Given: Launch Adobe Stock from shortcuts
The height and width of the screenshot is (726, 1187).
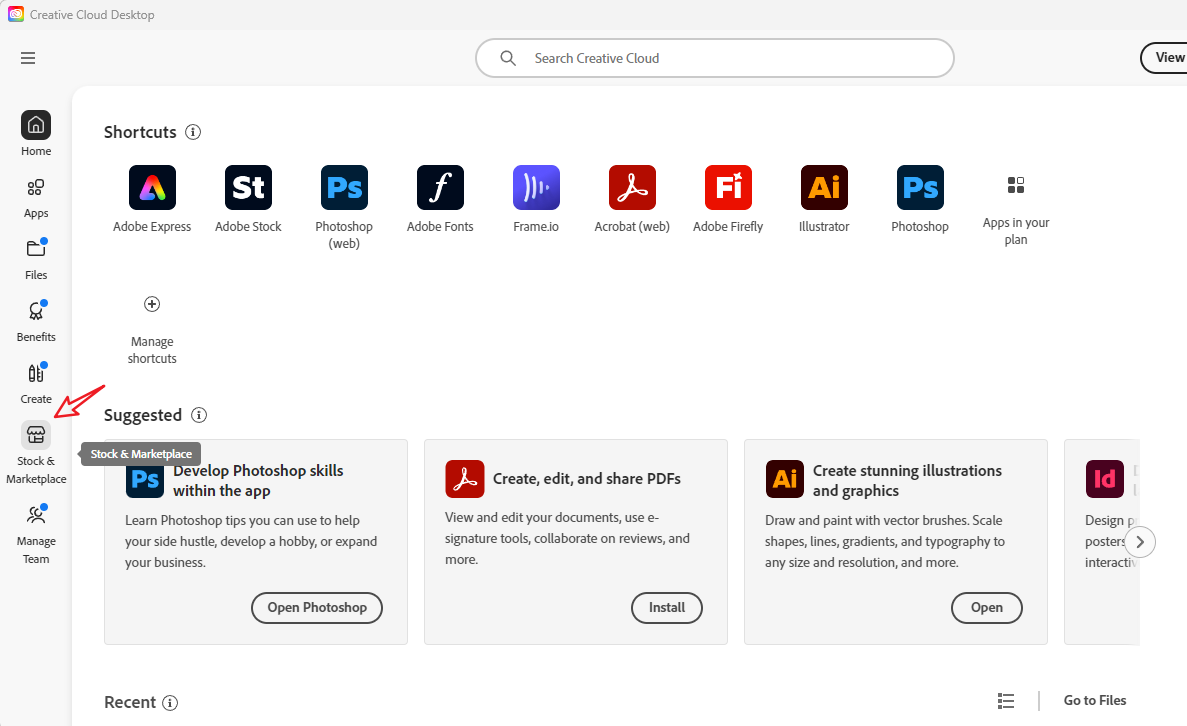Looking at the screenshot, I should [248, 188].
